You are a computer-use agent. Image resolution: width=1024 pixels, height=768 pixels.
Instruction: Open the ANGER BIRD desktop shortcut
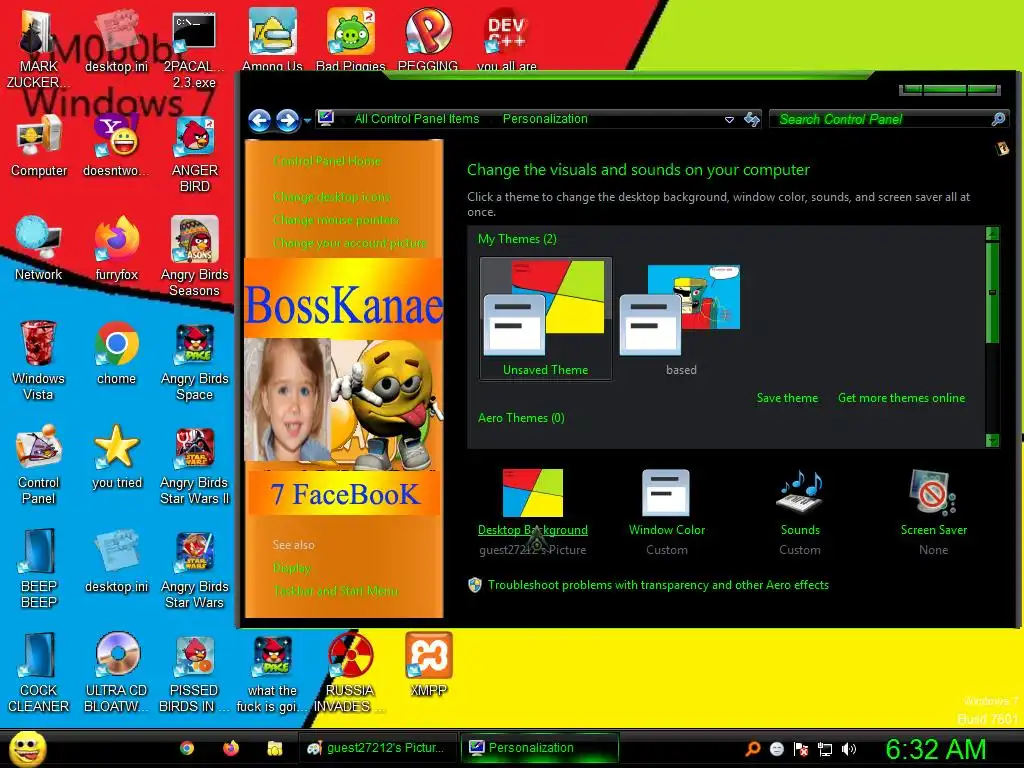[195, 154]
